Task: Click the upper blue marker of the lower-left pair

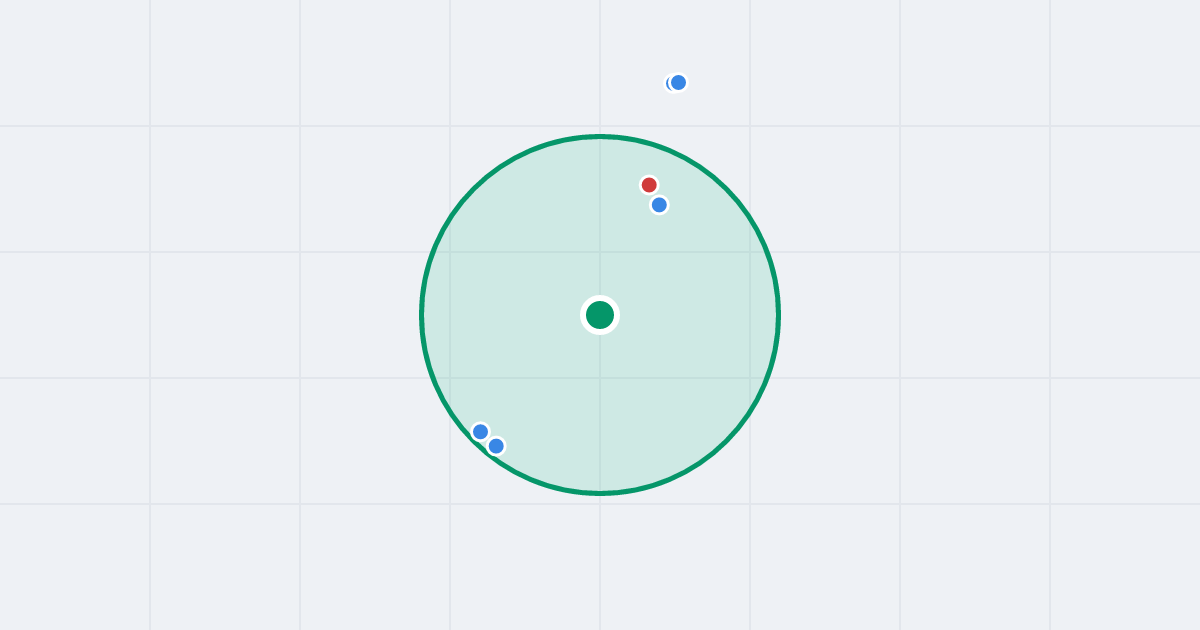Action: (x=480, y=432)
